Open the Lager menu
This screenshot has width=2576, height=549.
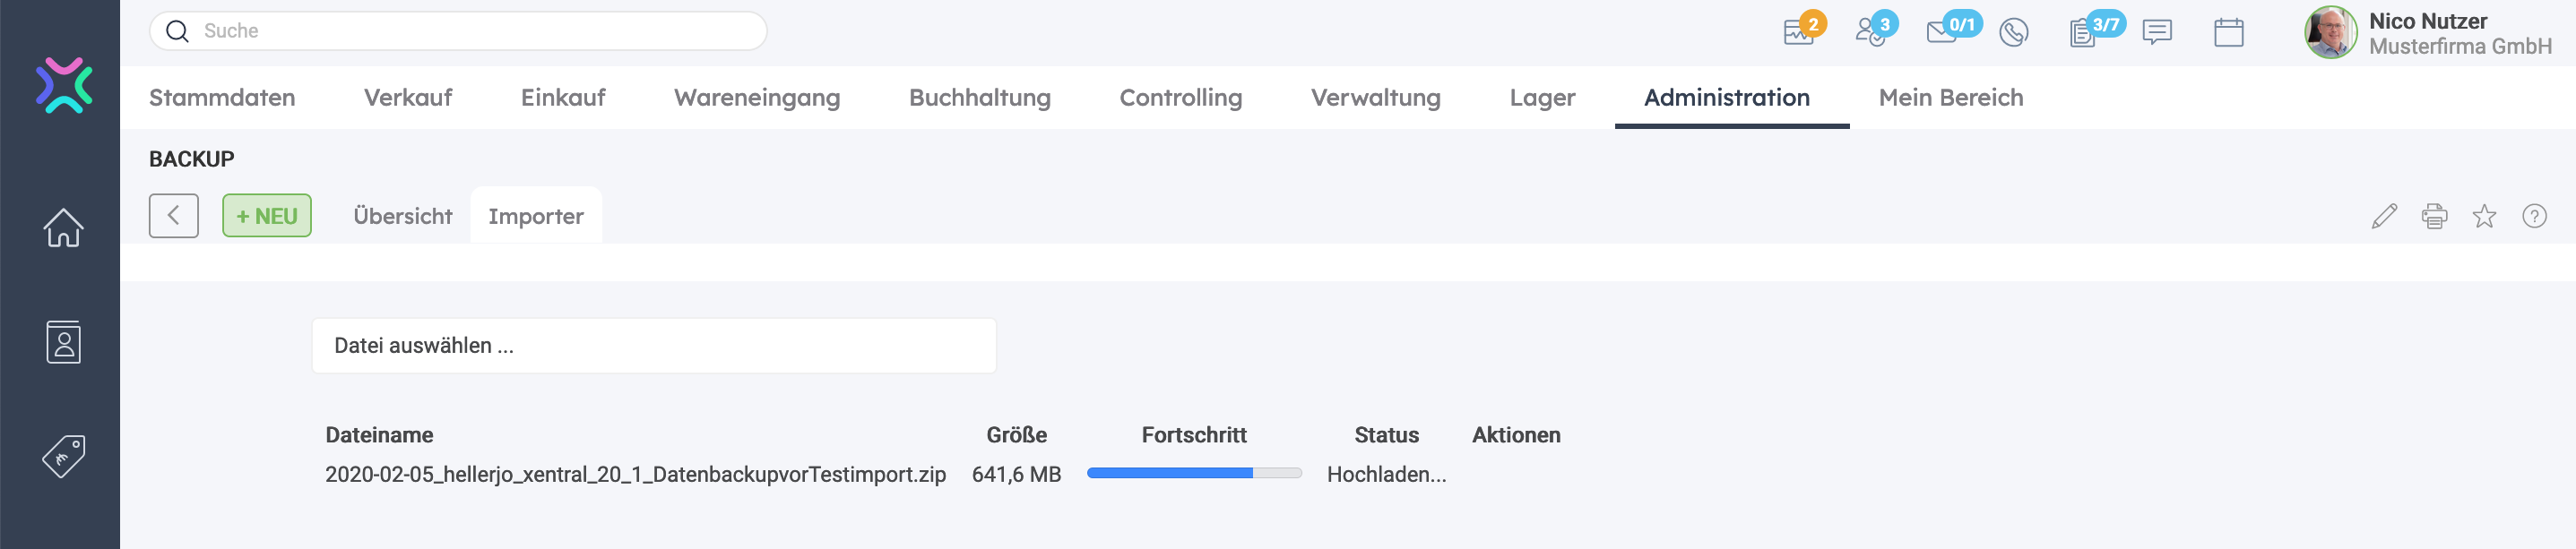click(1542, 98)
